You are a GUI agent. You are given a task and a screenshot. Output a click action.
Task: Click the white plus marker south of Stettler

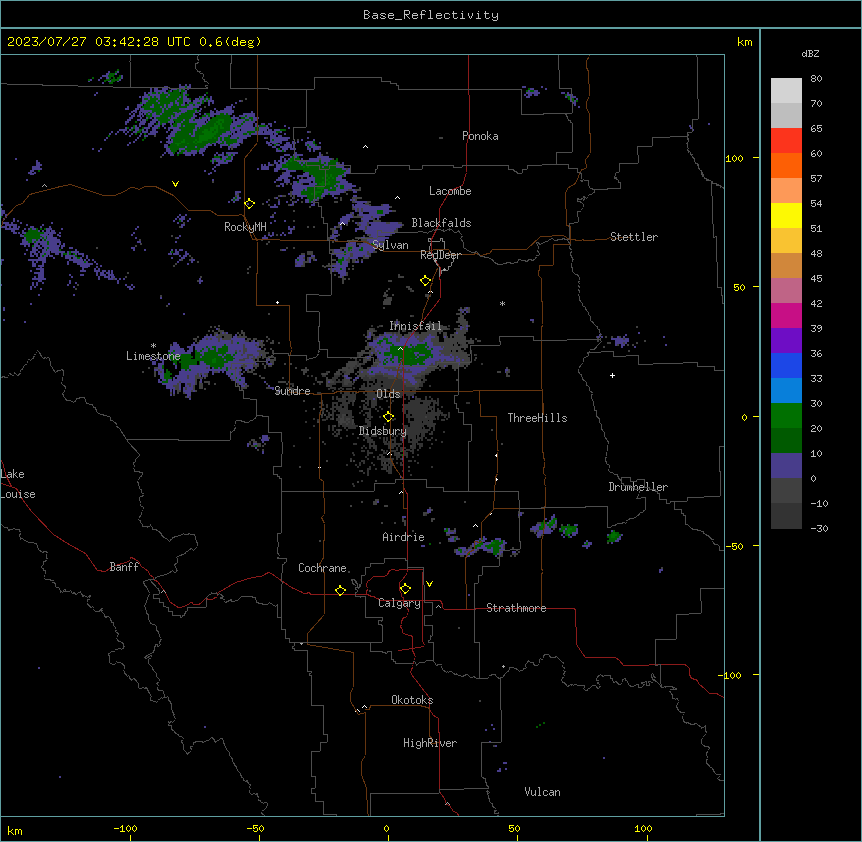point(612,375)
